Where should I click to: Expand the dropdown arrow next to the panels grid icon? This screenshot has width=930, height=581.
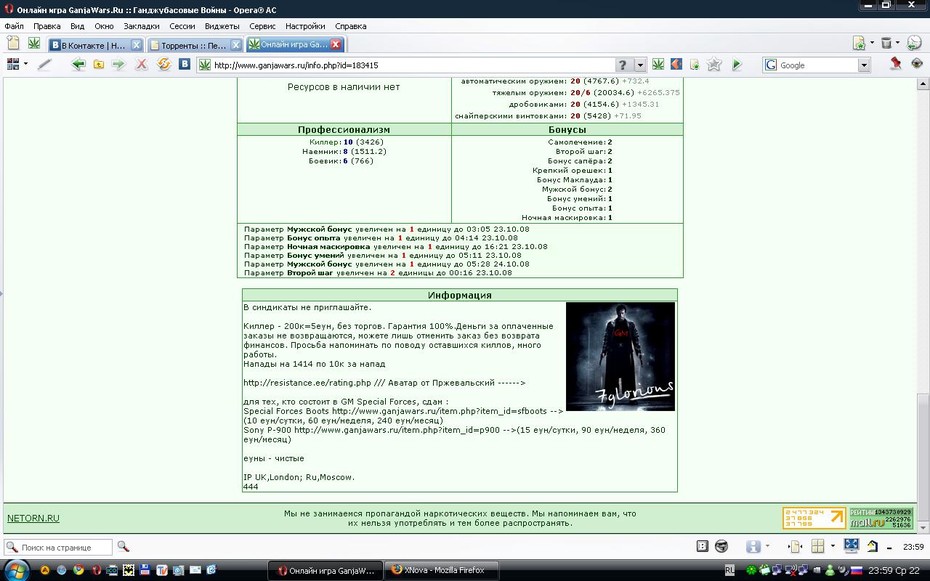pos(26,64)
